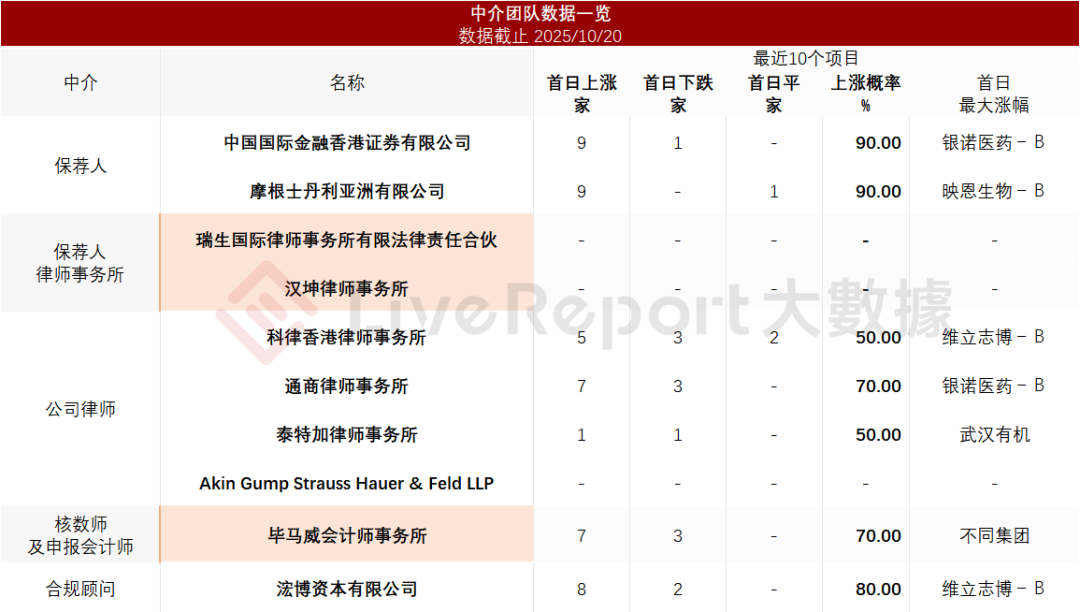Click 维立志博－B in 科律香港 row
Image resolution: width=1080 pixels, height=612 pixels.
click(x=993, y=337)
